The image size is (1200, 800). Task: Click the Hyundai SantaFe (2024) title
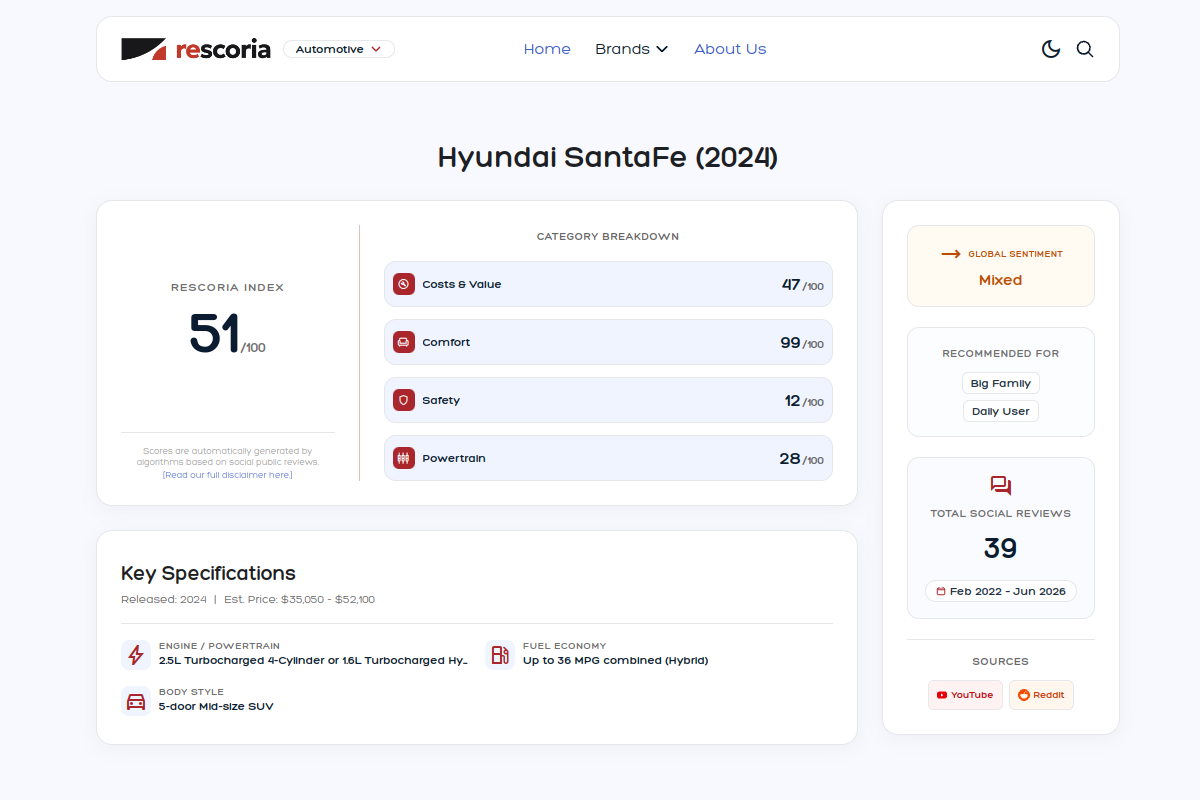[608, 158]
